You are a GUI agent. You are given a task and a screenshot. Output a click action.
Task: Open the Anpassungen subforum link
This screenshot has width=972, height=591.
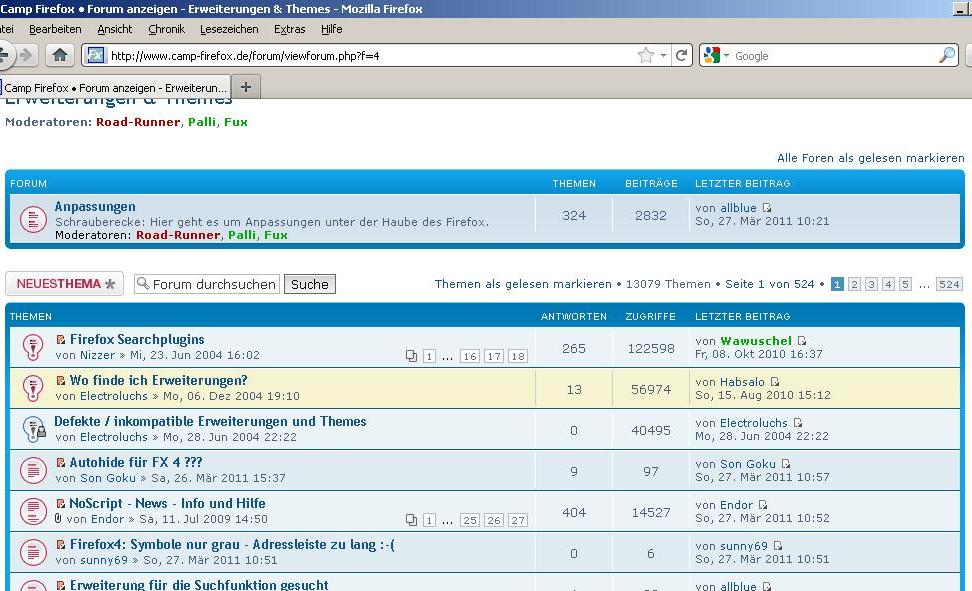click(x=95, y=207)
